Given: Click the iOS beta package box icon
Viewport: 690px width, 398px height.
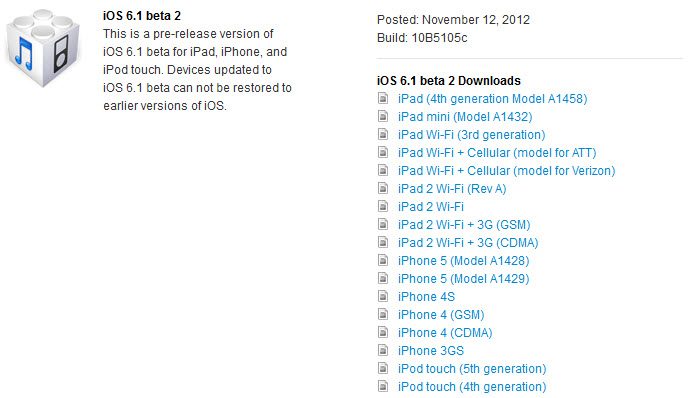Looking at the screenshot, I should (43, 48).
